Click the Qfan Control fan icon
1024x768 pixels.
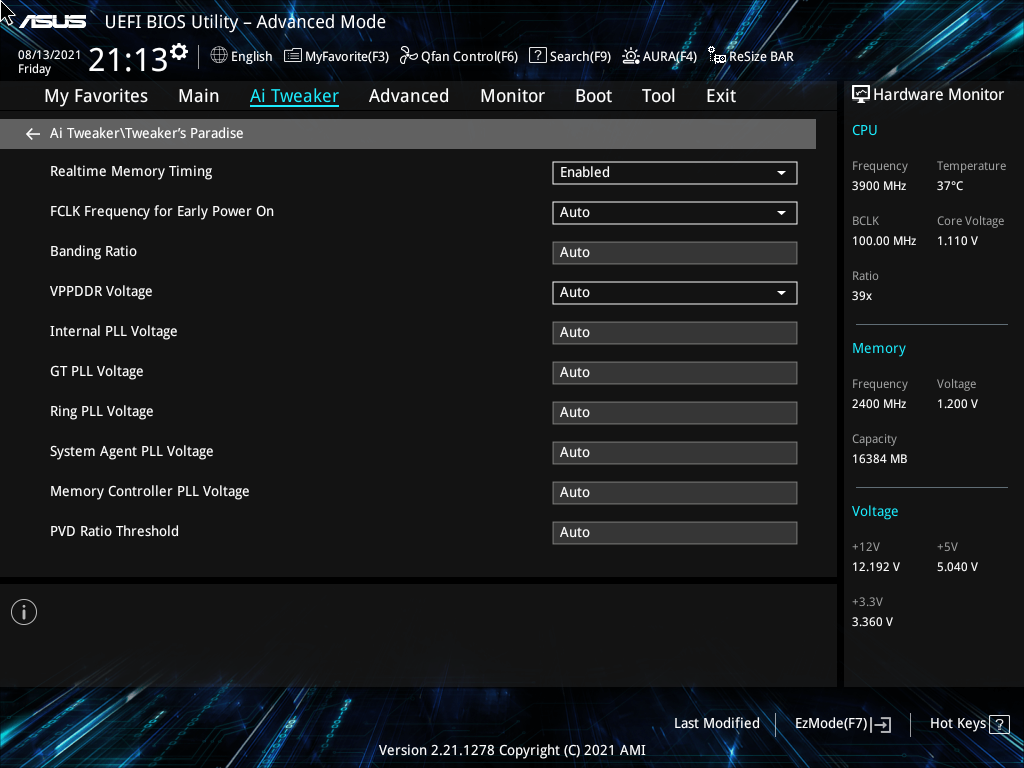(x=409, y=56)
